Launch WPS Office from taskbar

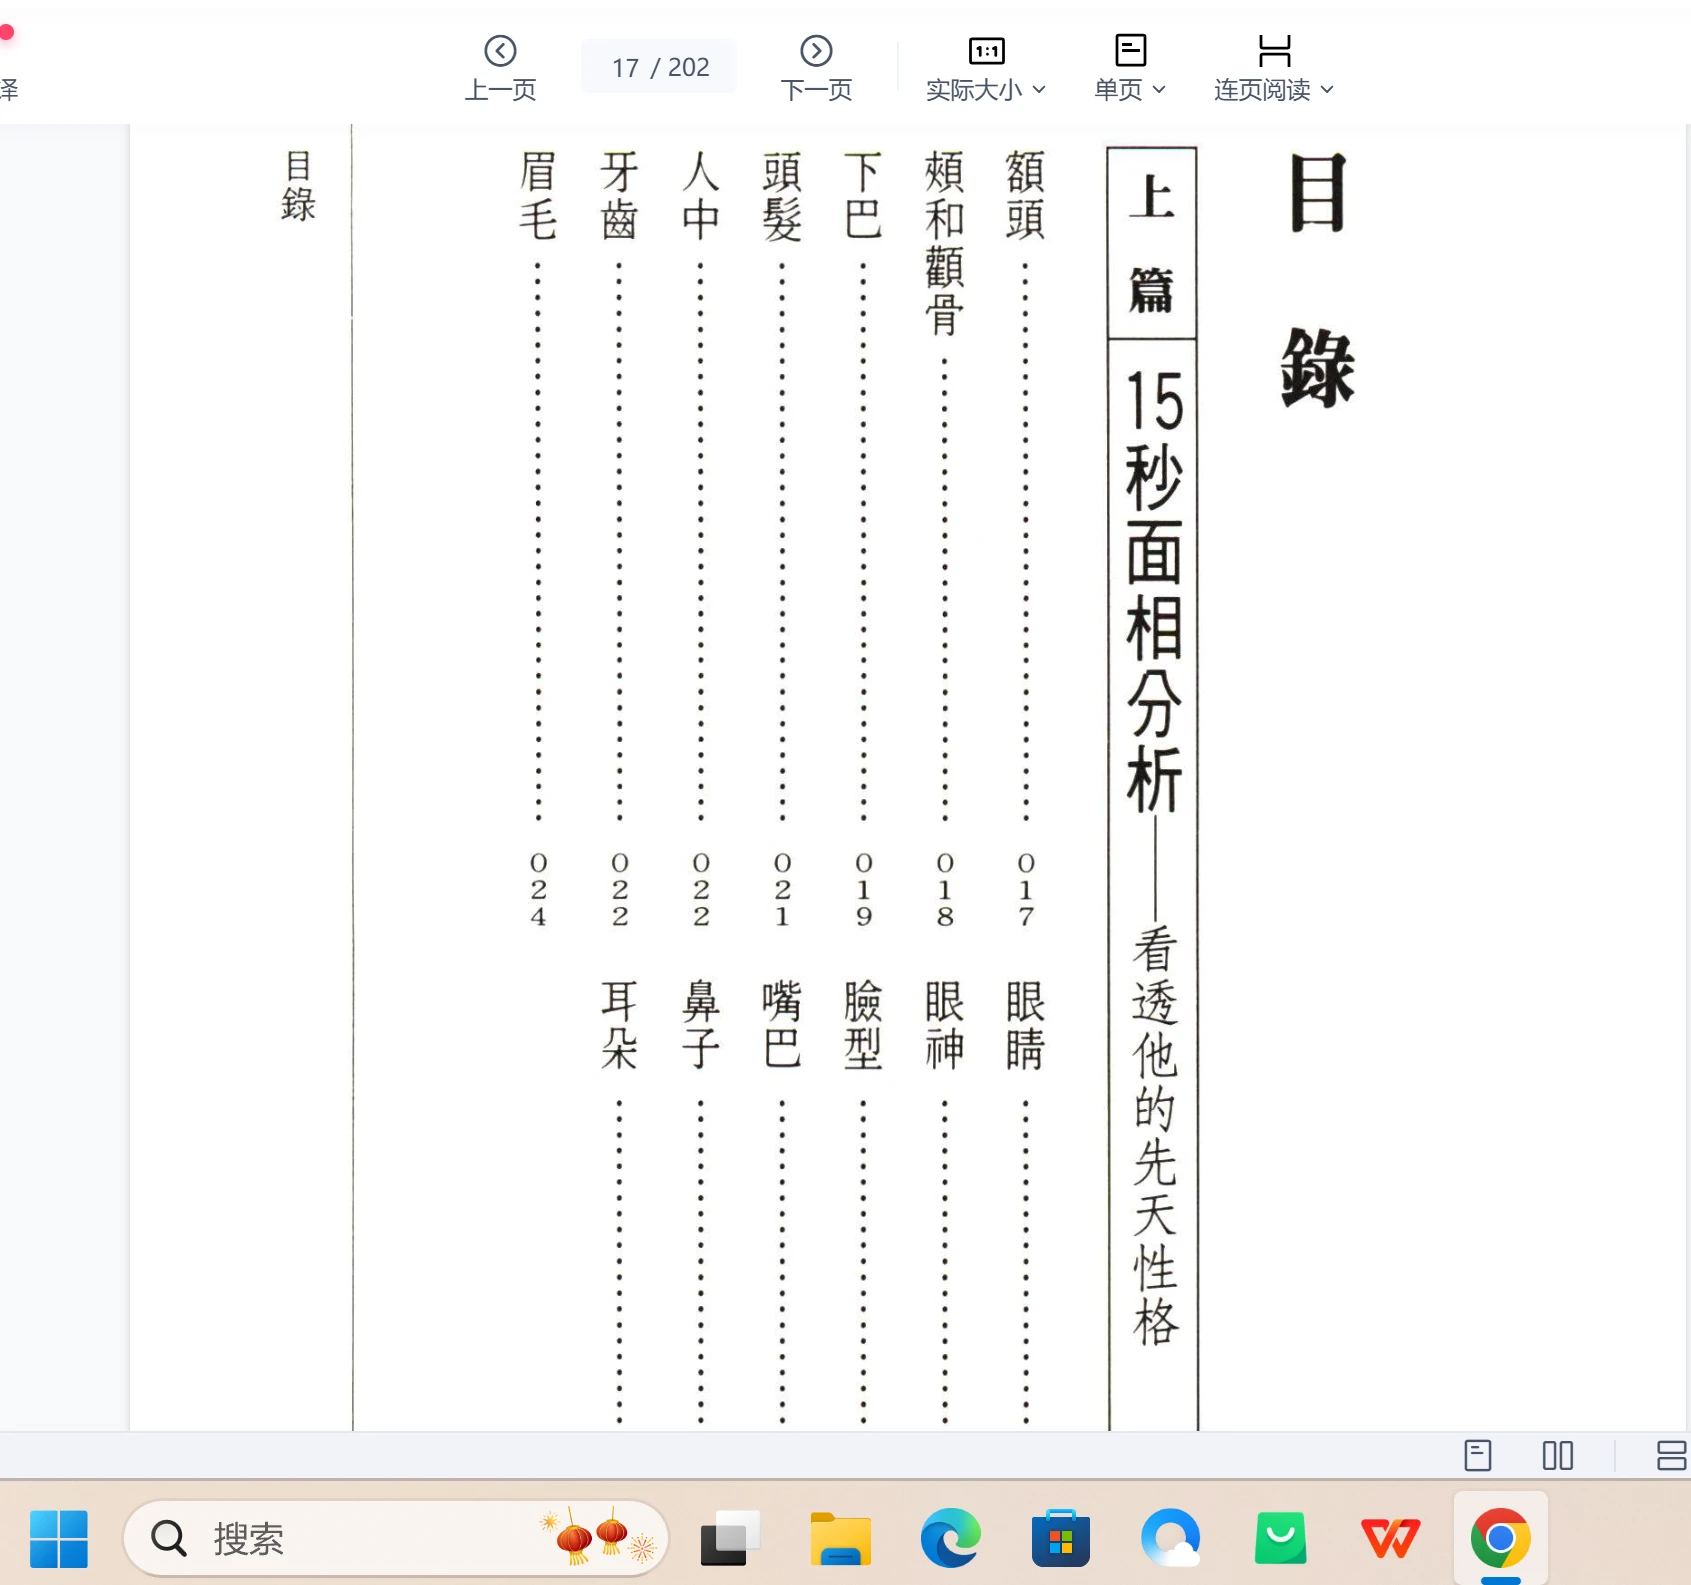pyautogui.click(x=1390, y=1538)
